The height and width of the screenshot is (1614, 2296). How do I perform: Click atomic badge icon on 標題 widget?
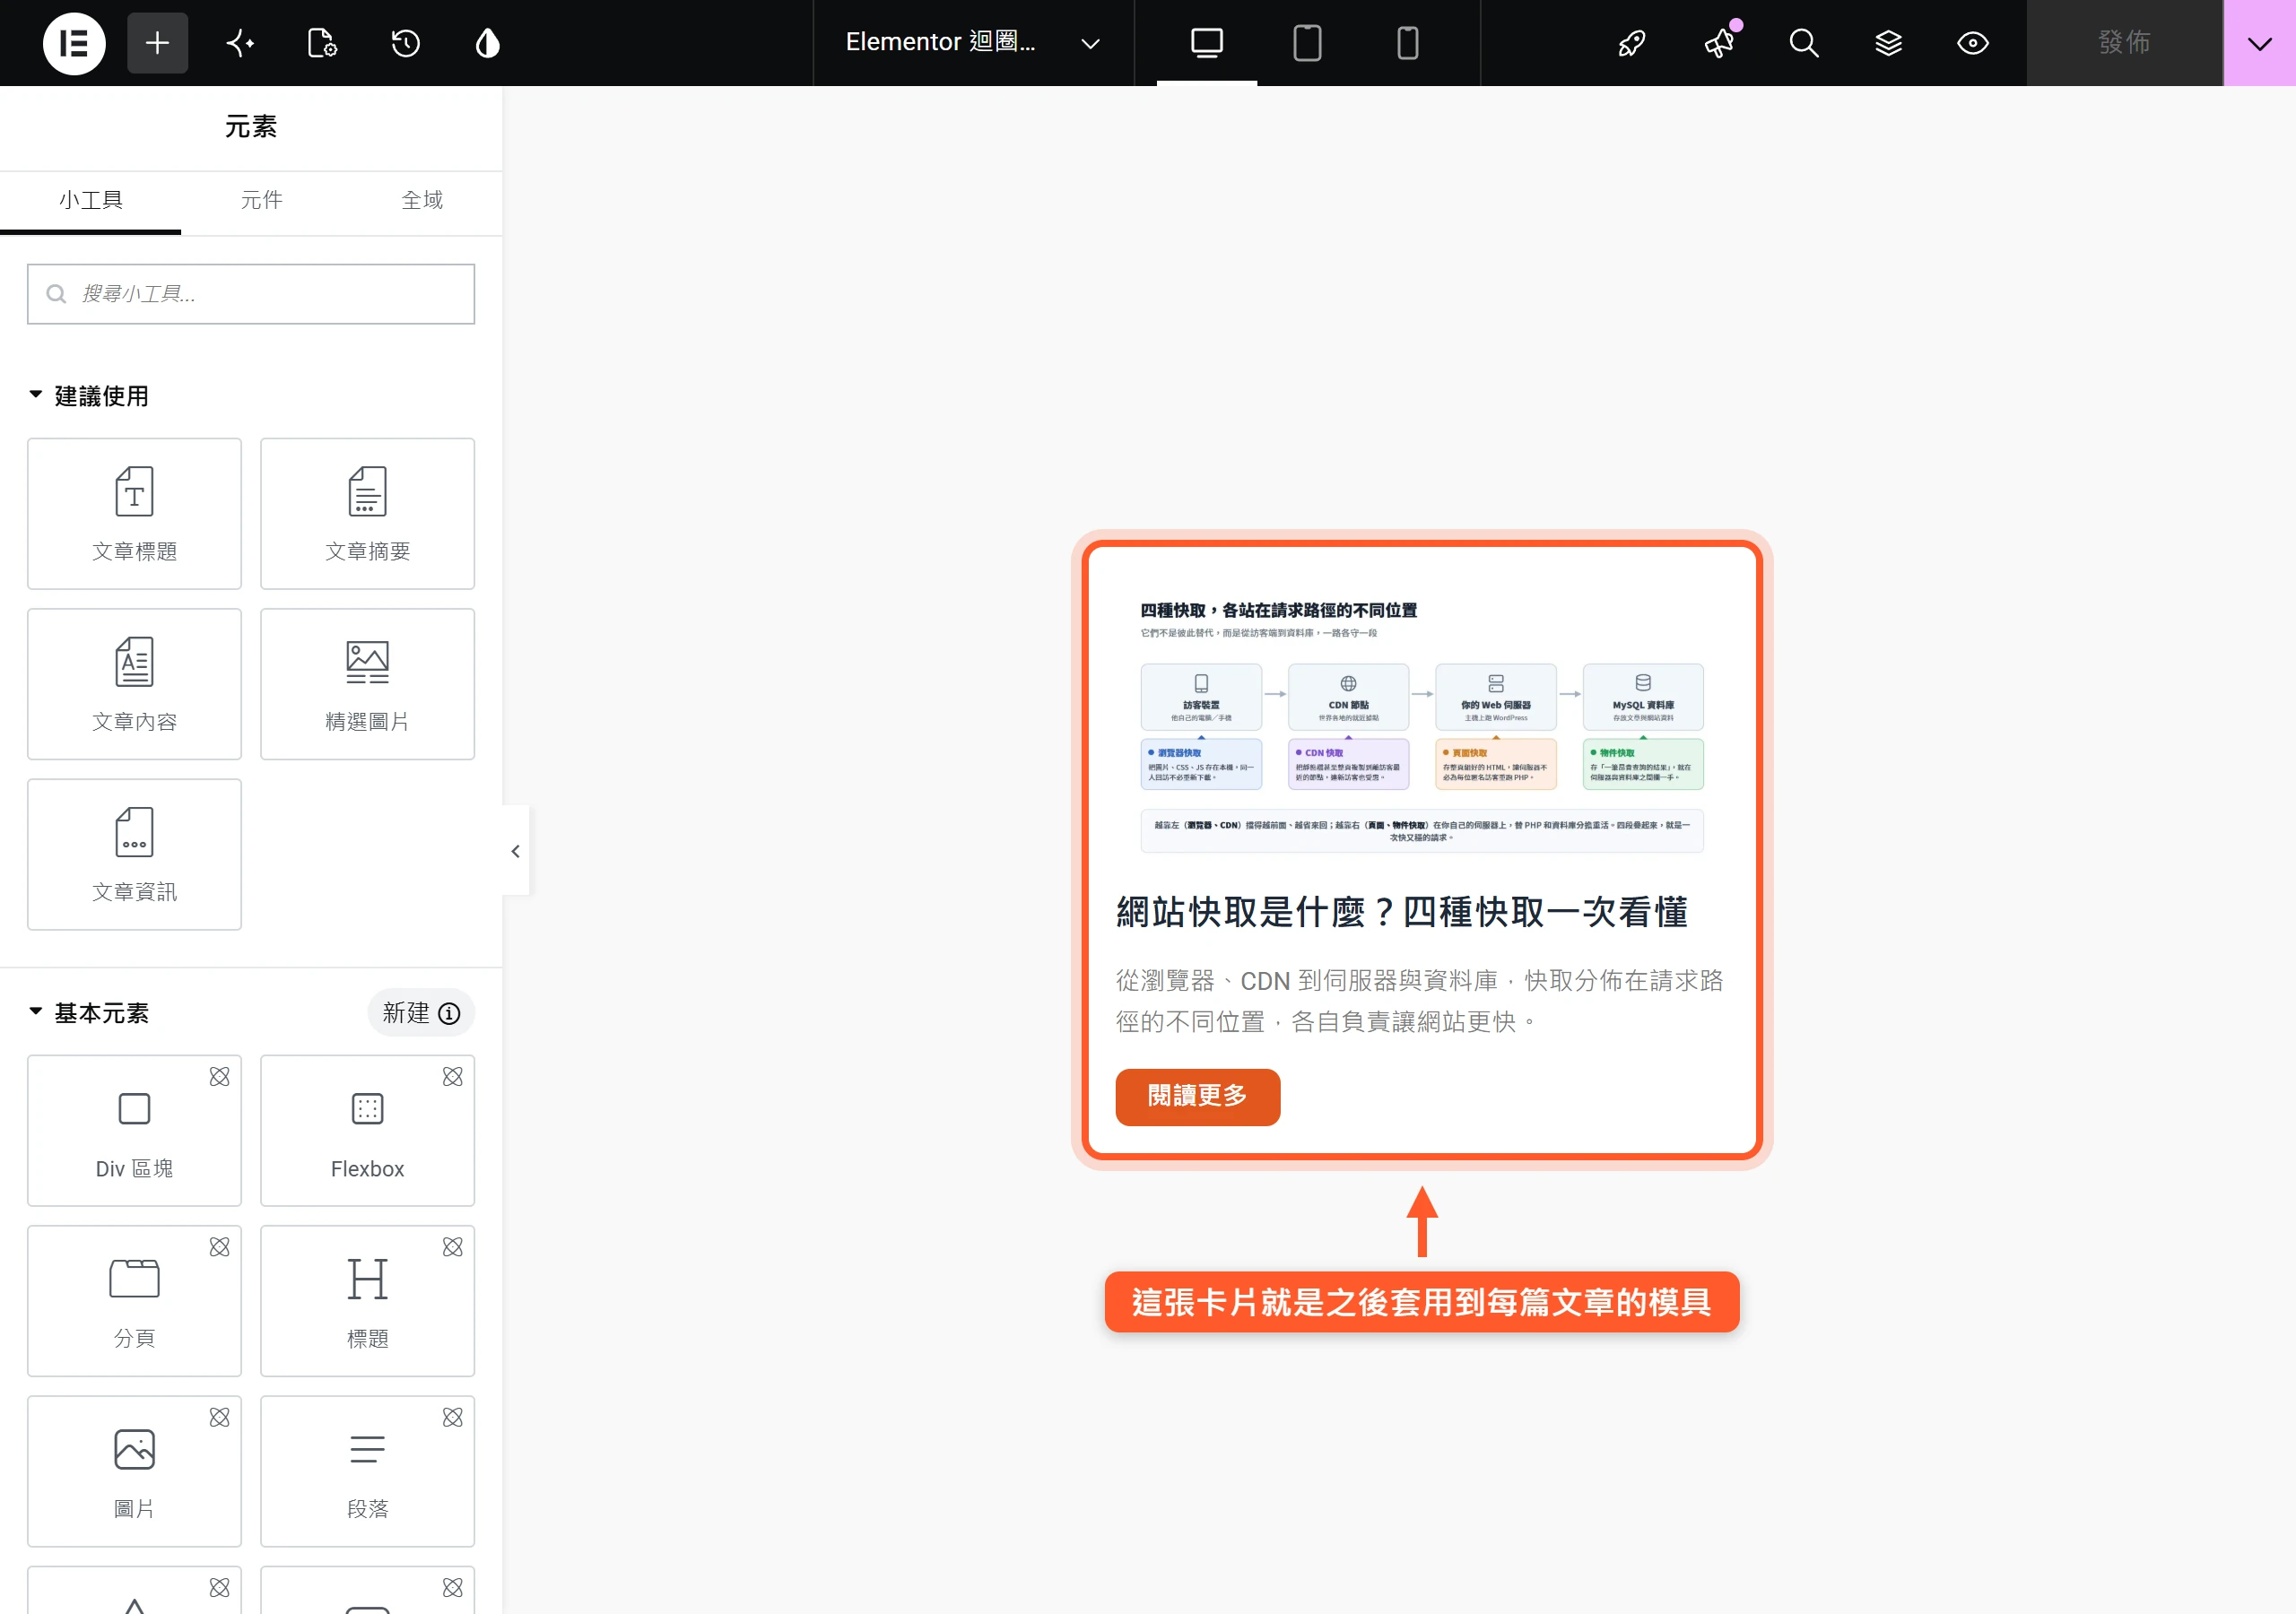pos(453,1247)
